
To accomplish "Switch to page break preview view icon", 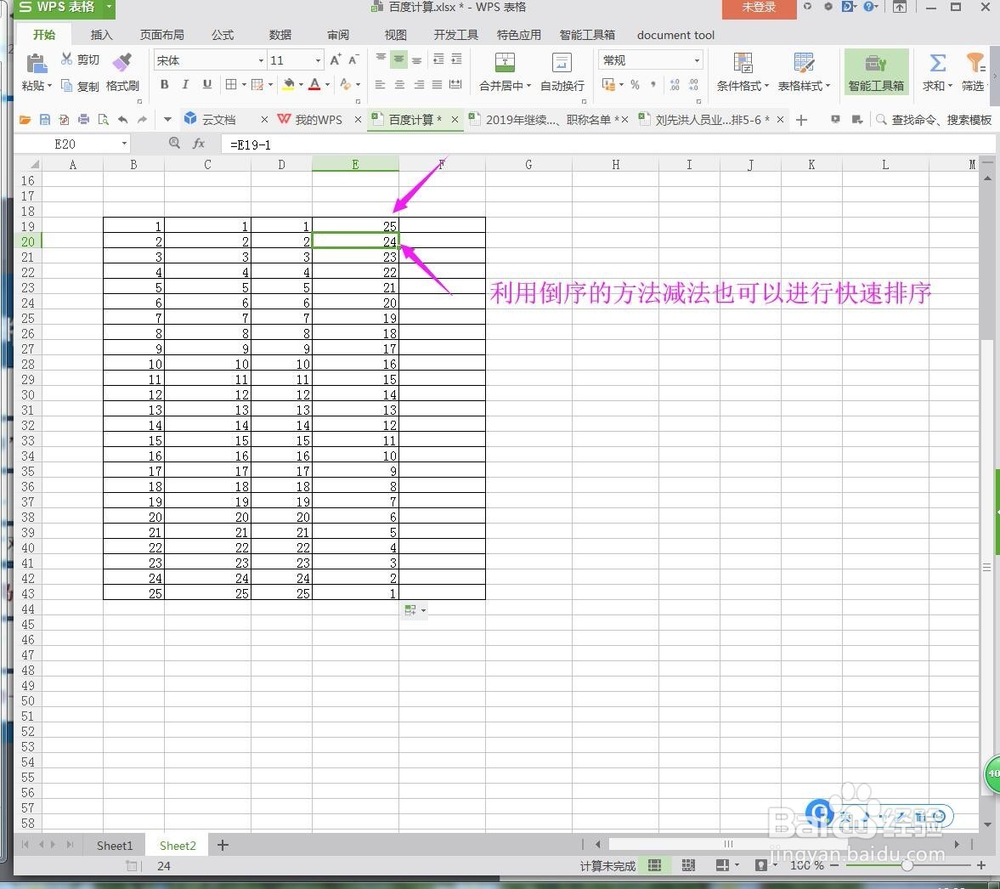I will click(x=688, y=865).
